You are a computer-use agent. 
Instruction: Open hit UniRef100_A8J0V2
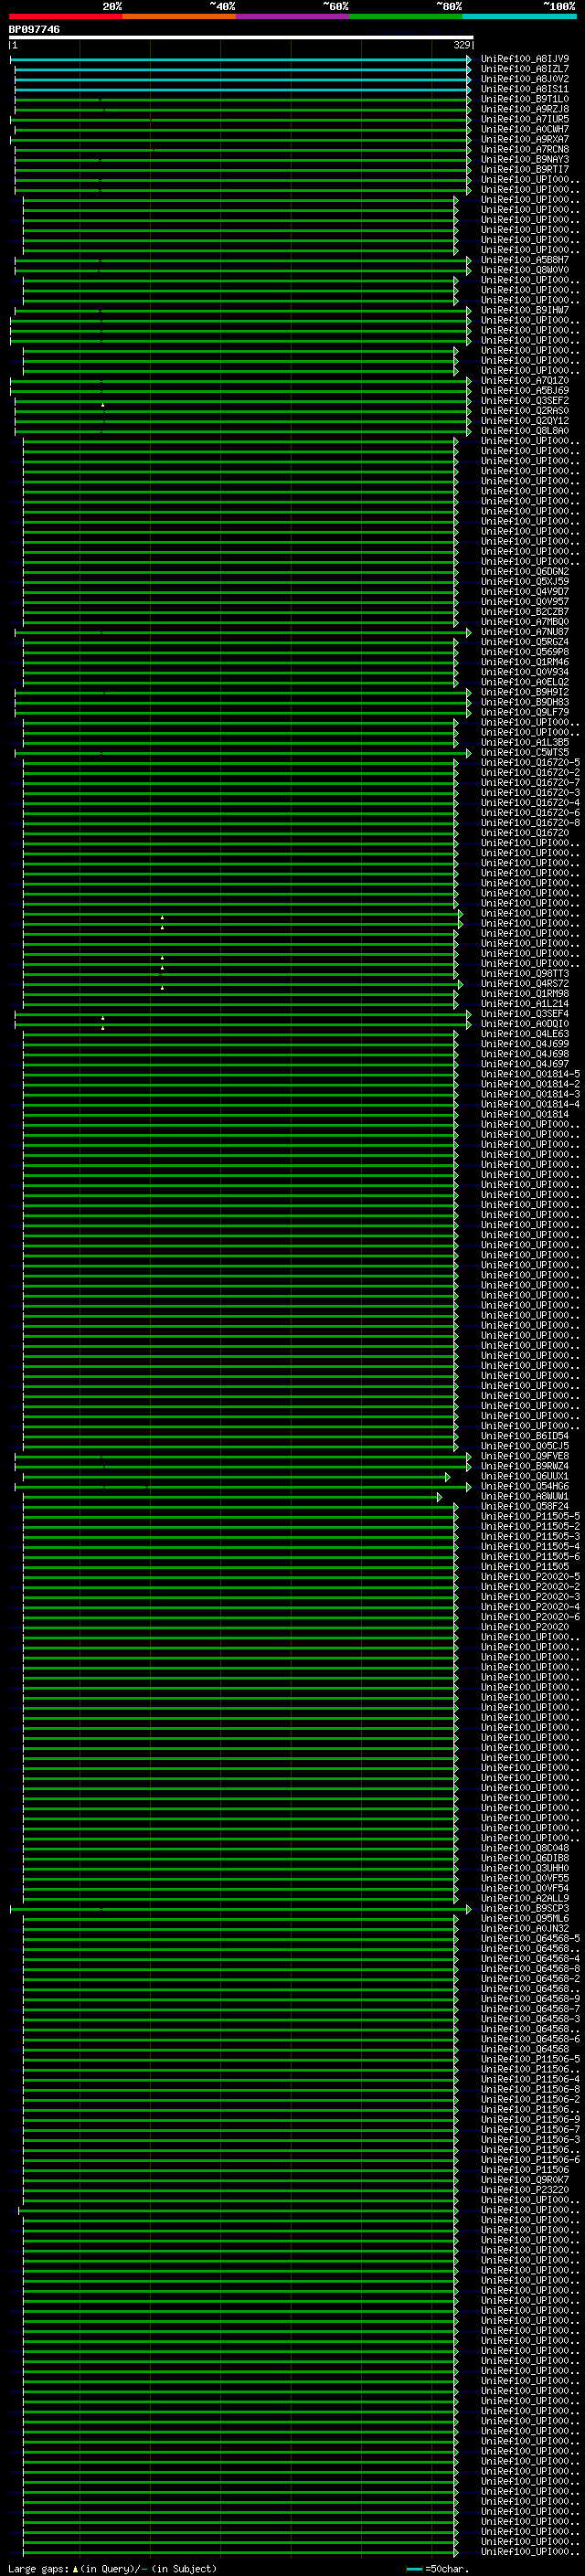525,79
